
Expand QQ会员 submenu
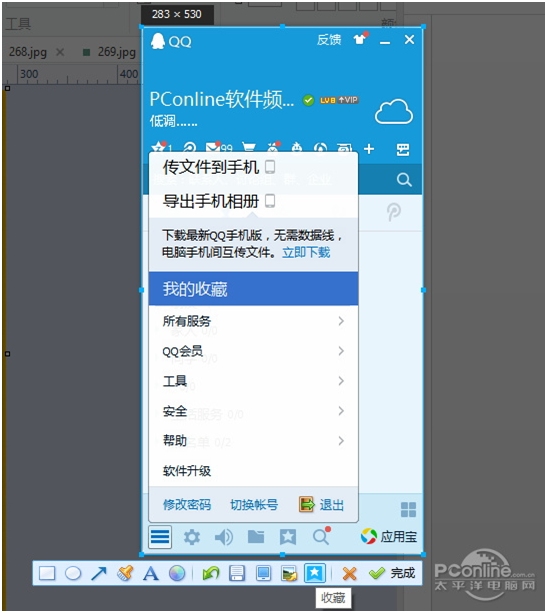click(253, 351)
